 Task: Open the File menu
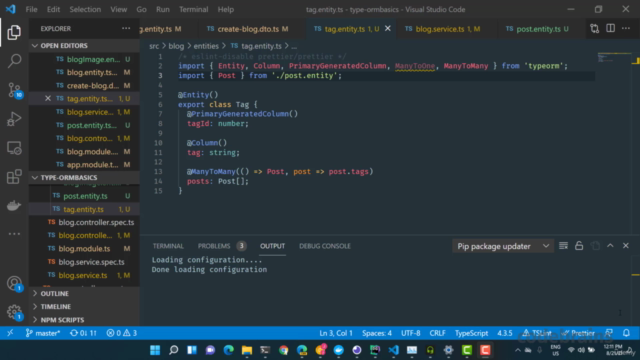[x=31, y=9]
